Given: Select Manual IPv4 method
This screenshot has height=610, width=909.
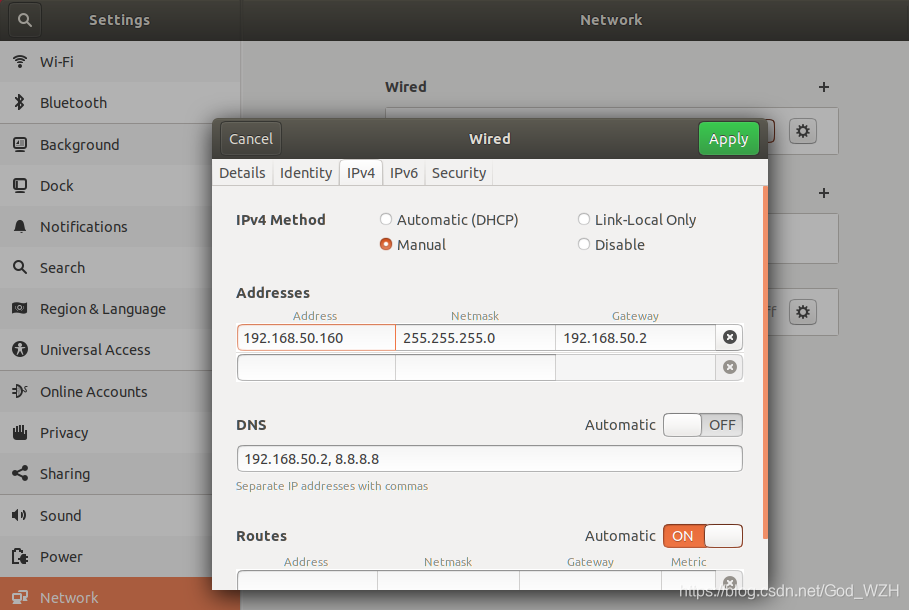Looking at the screenshot, I should (x=413, y=245).
